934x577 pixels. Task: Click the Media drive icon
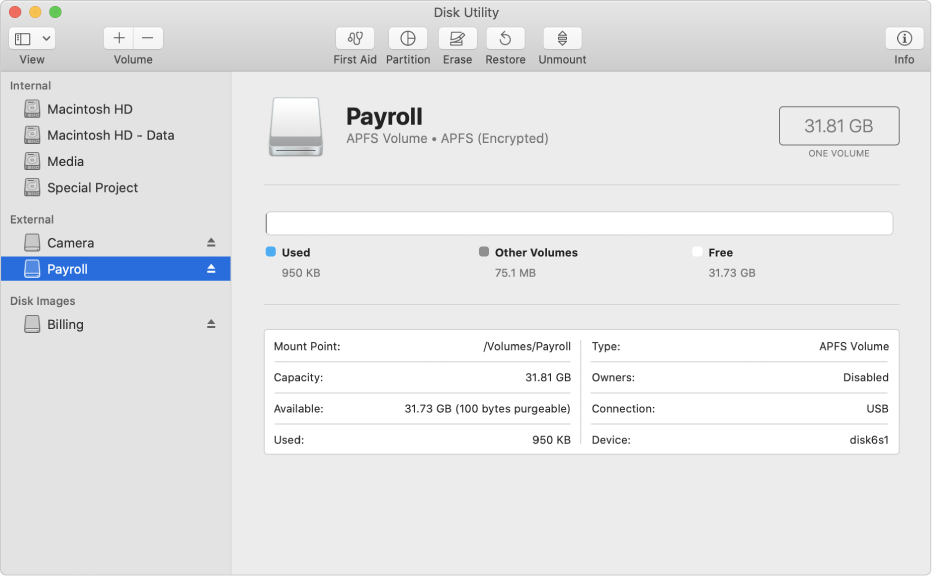point(32,161)
